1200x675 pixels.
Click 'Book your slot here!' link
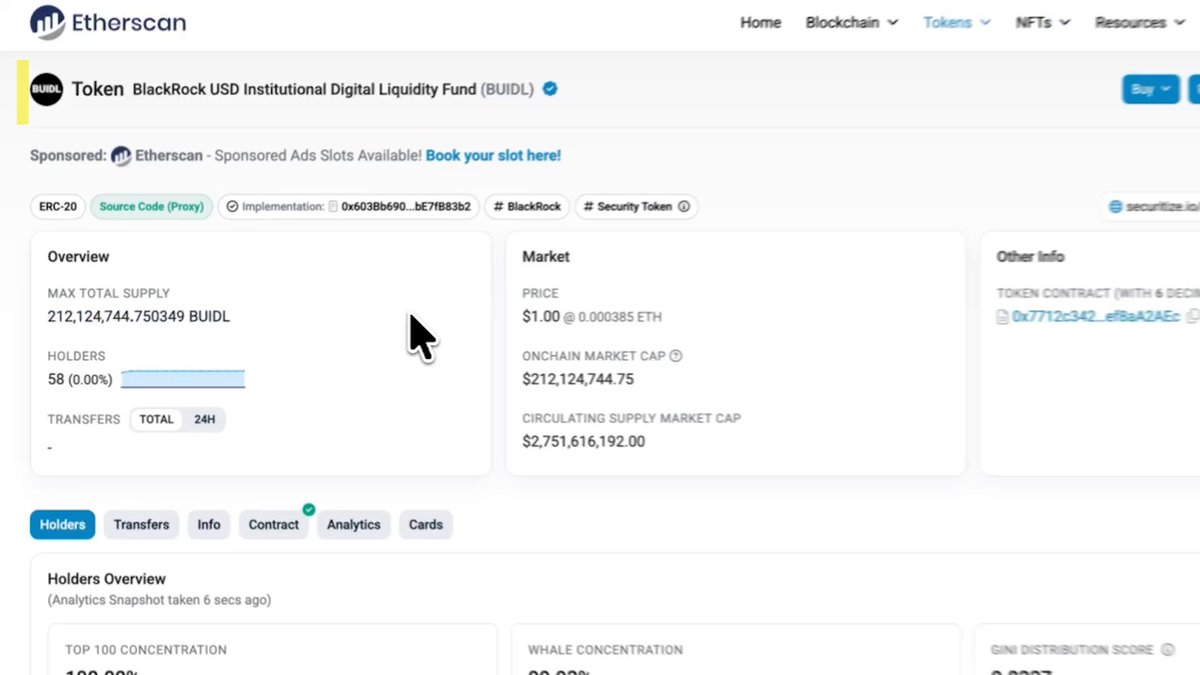pos(493,156)
